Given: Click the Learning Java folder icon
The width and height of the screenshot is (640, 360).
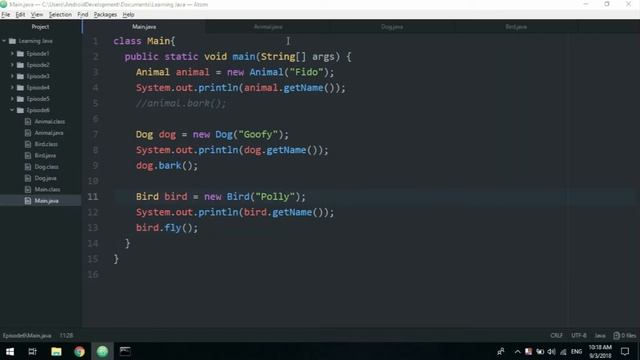Looking at the screenshot, I should pos(12,41).
